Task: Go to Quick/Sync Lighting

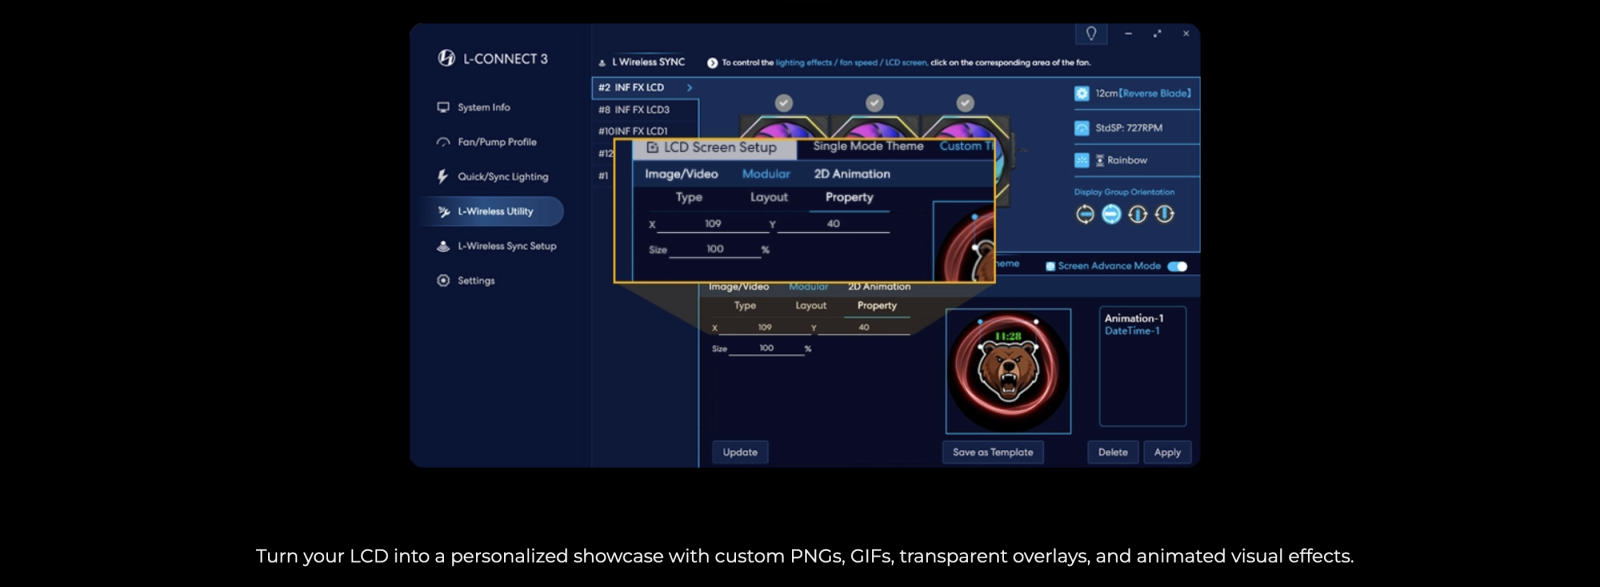Action: [x=503, y=177]
